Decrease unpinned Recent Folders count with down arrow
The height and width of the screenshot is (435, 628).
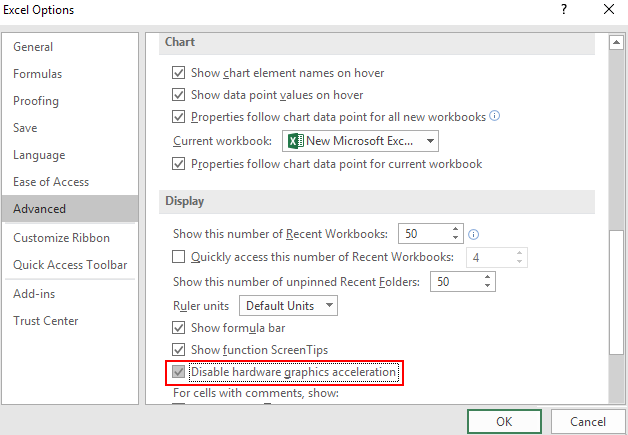tap(488, 287)
